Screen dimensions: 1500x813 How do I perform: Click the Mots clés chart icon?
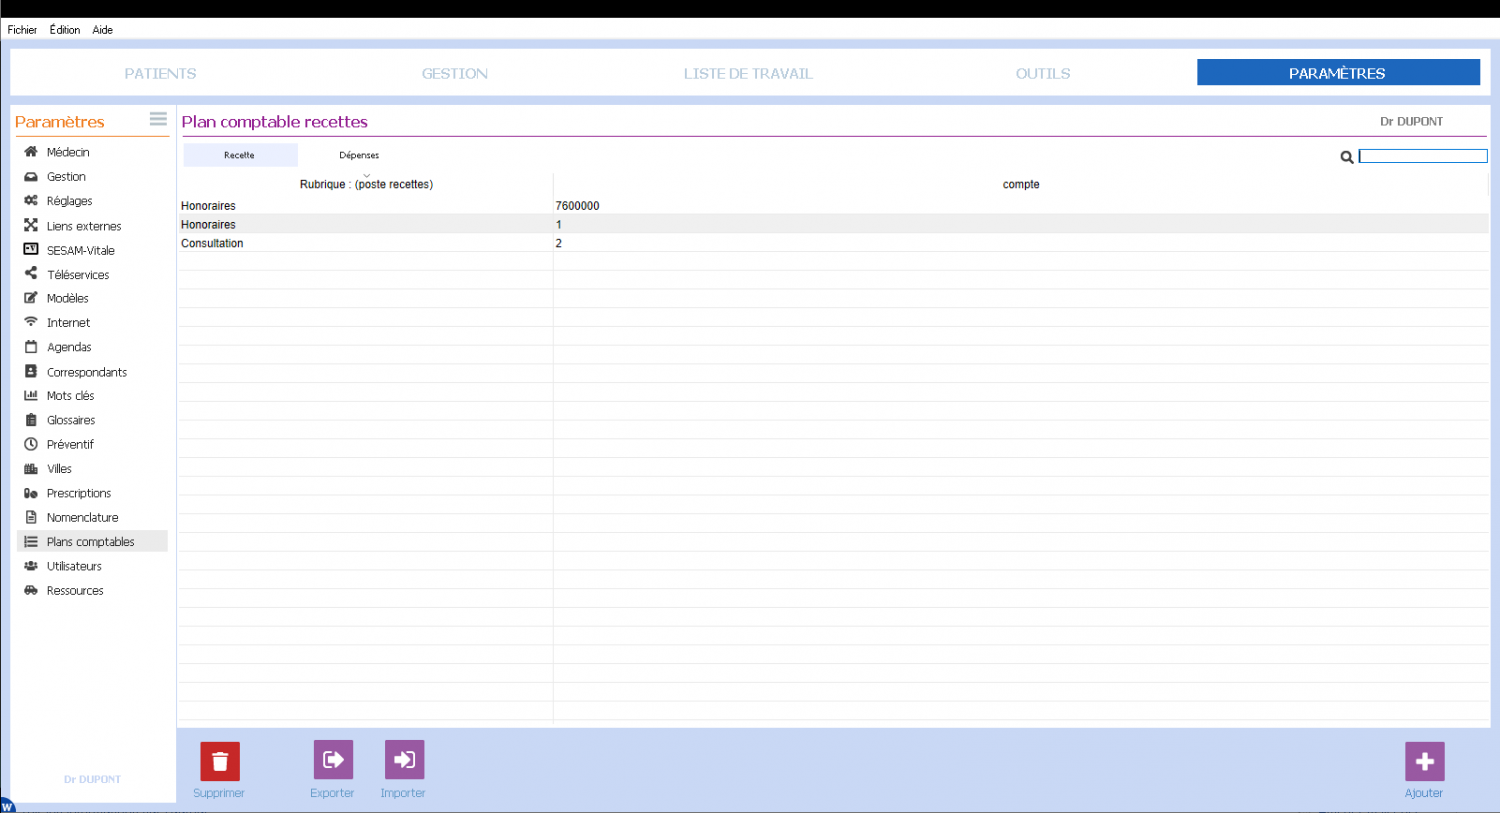[31, 395]
